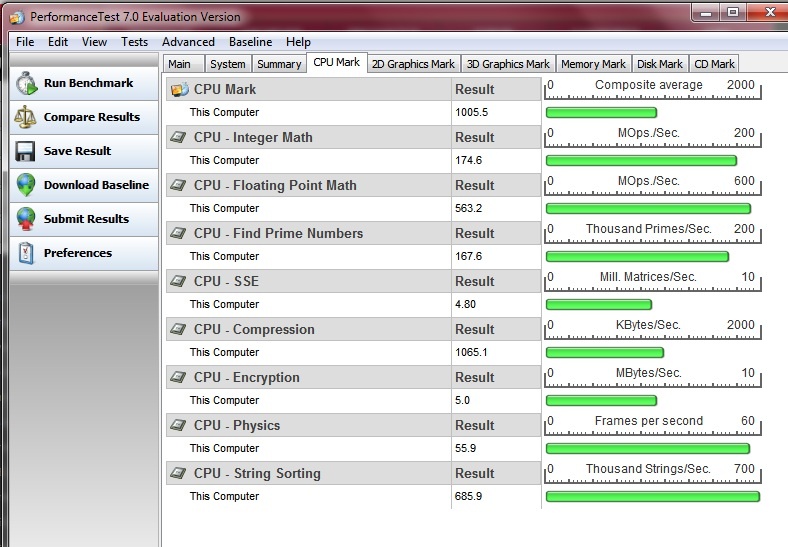Image resolution: width=788 pixels, height=547 pixels.
Task: Open the Tests menu
Action: point(134,42)
